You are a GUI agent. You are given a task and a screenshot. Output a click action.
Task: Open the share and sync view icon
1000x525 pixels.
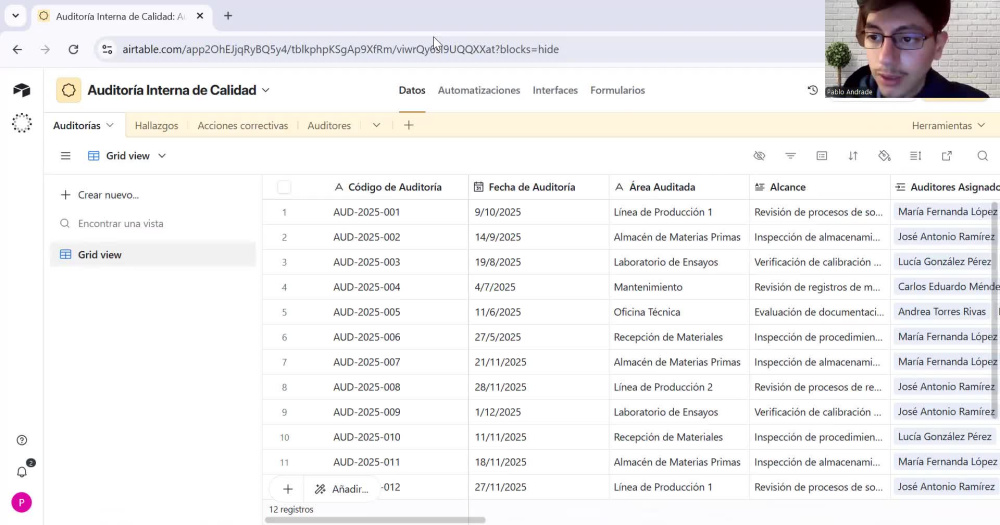947,156
